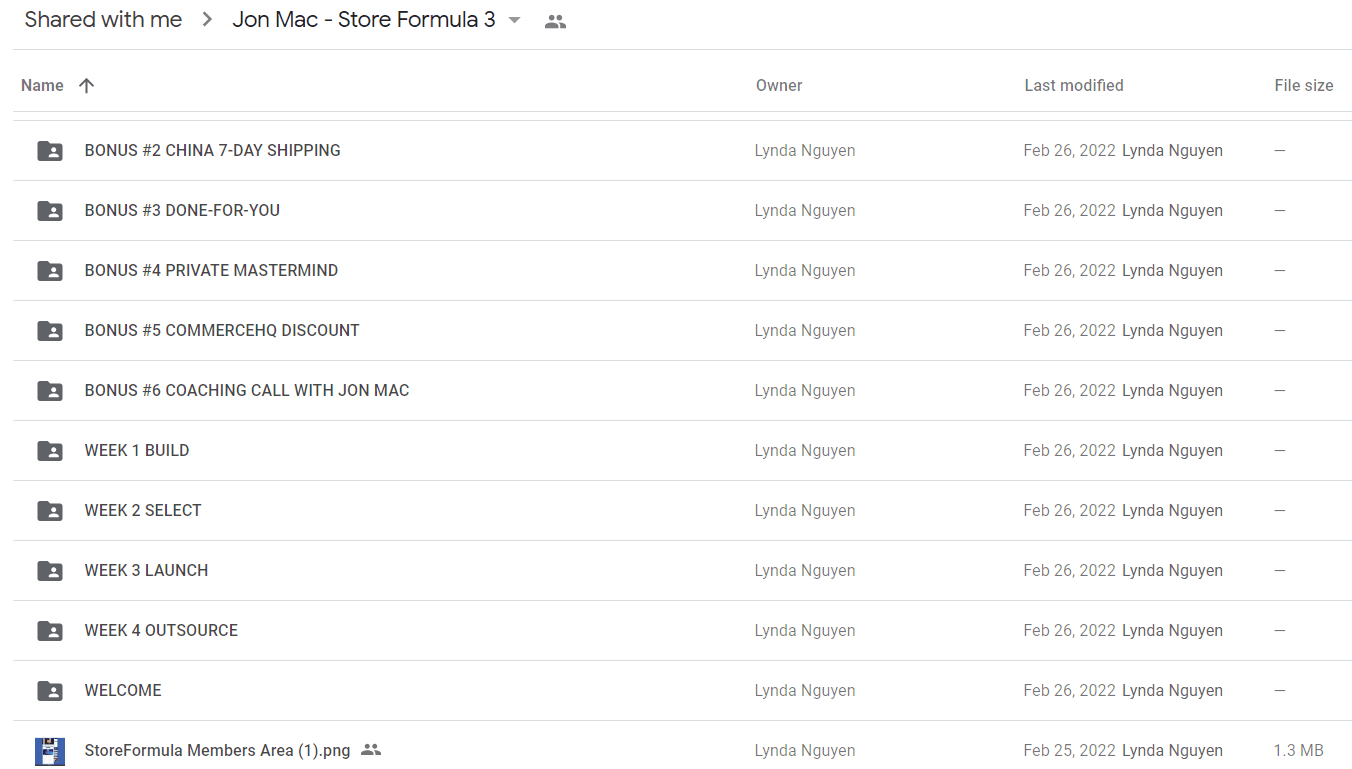Viewport: 1352px width, 769px height.
Task: Click the shared icon after StoreFormula Members Area (1).png
Action: pyautogui.click(x=371, y=750)
